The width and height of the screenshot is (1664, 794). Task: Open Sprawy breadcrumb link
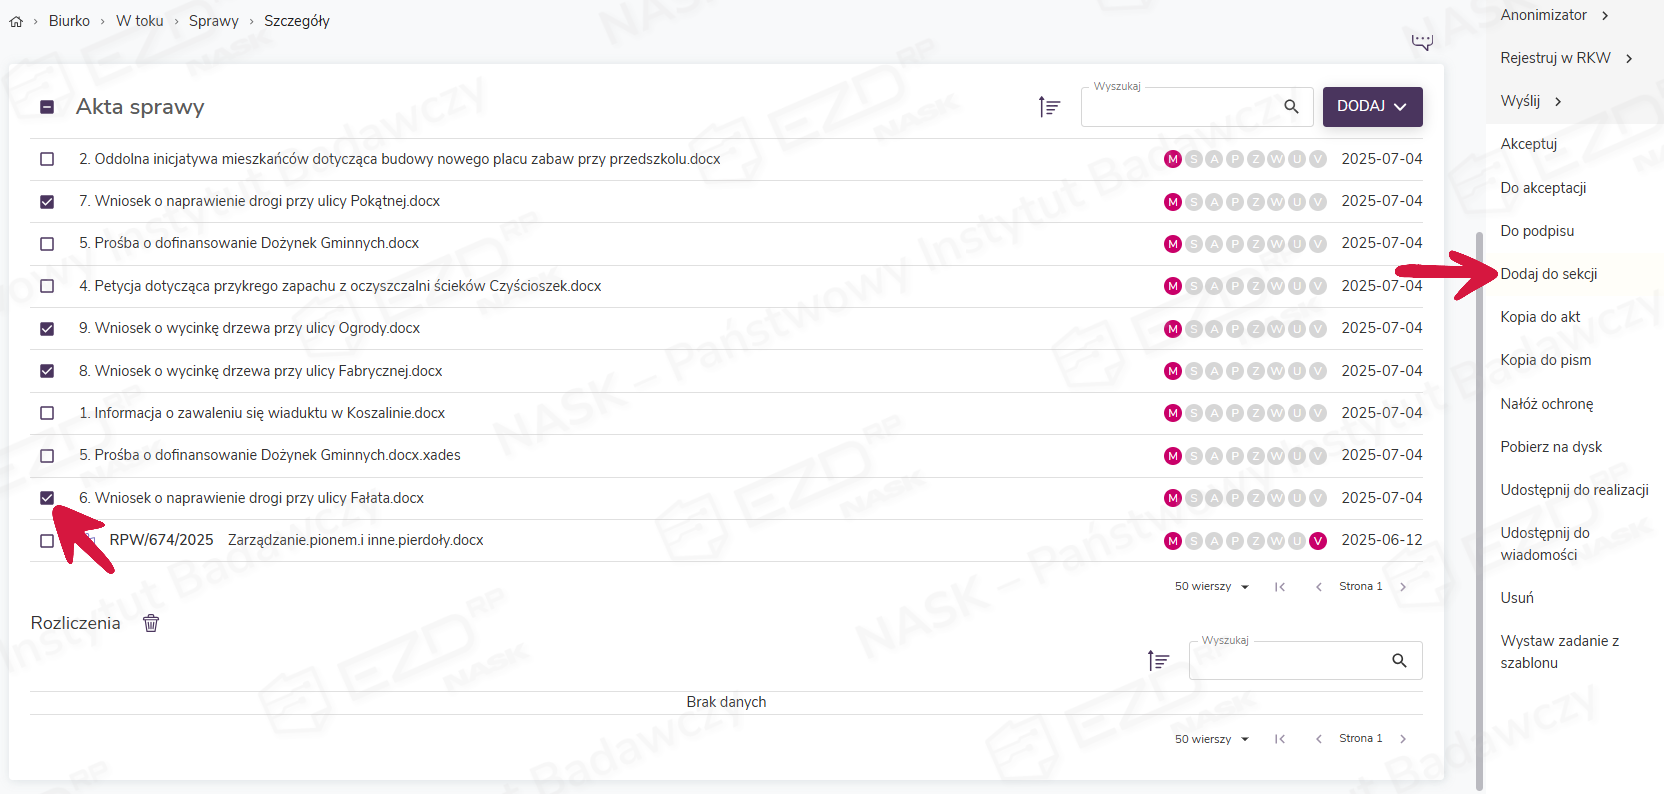pos(213,21)
